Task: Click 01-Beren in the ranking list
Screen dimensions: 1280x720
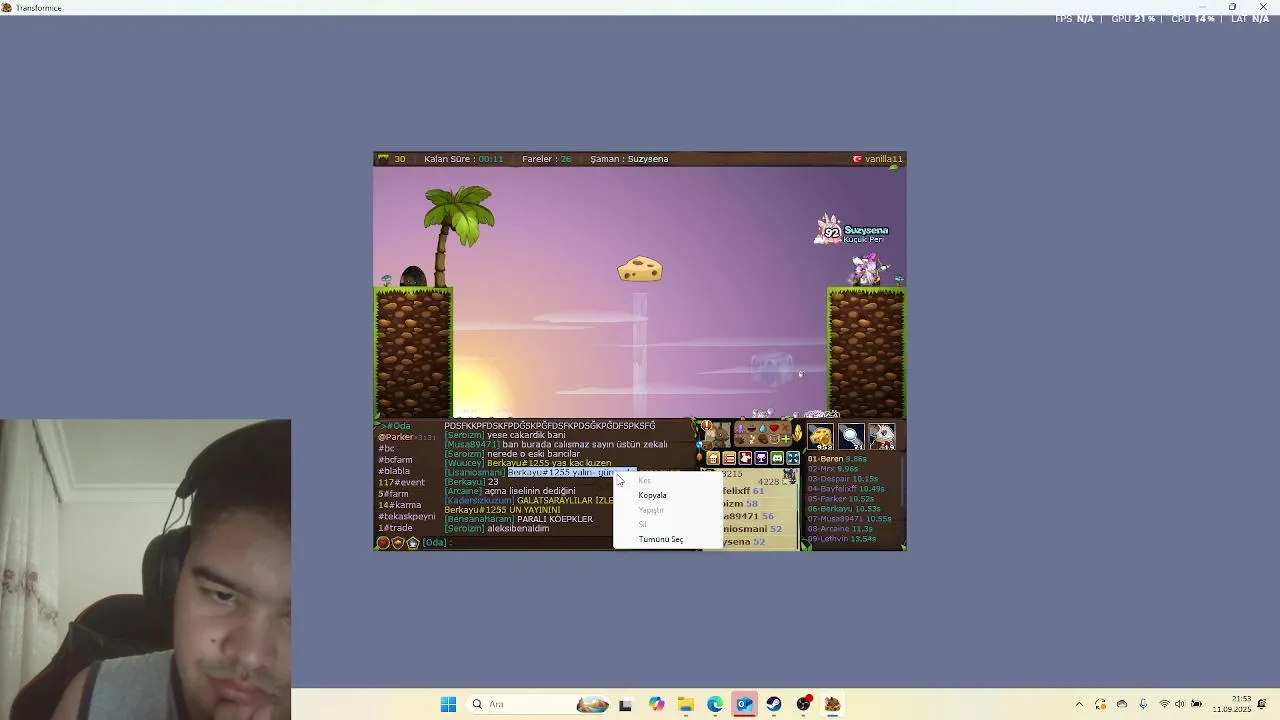Action: (837, 459)
